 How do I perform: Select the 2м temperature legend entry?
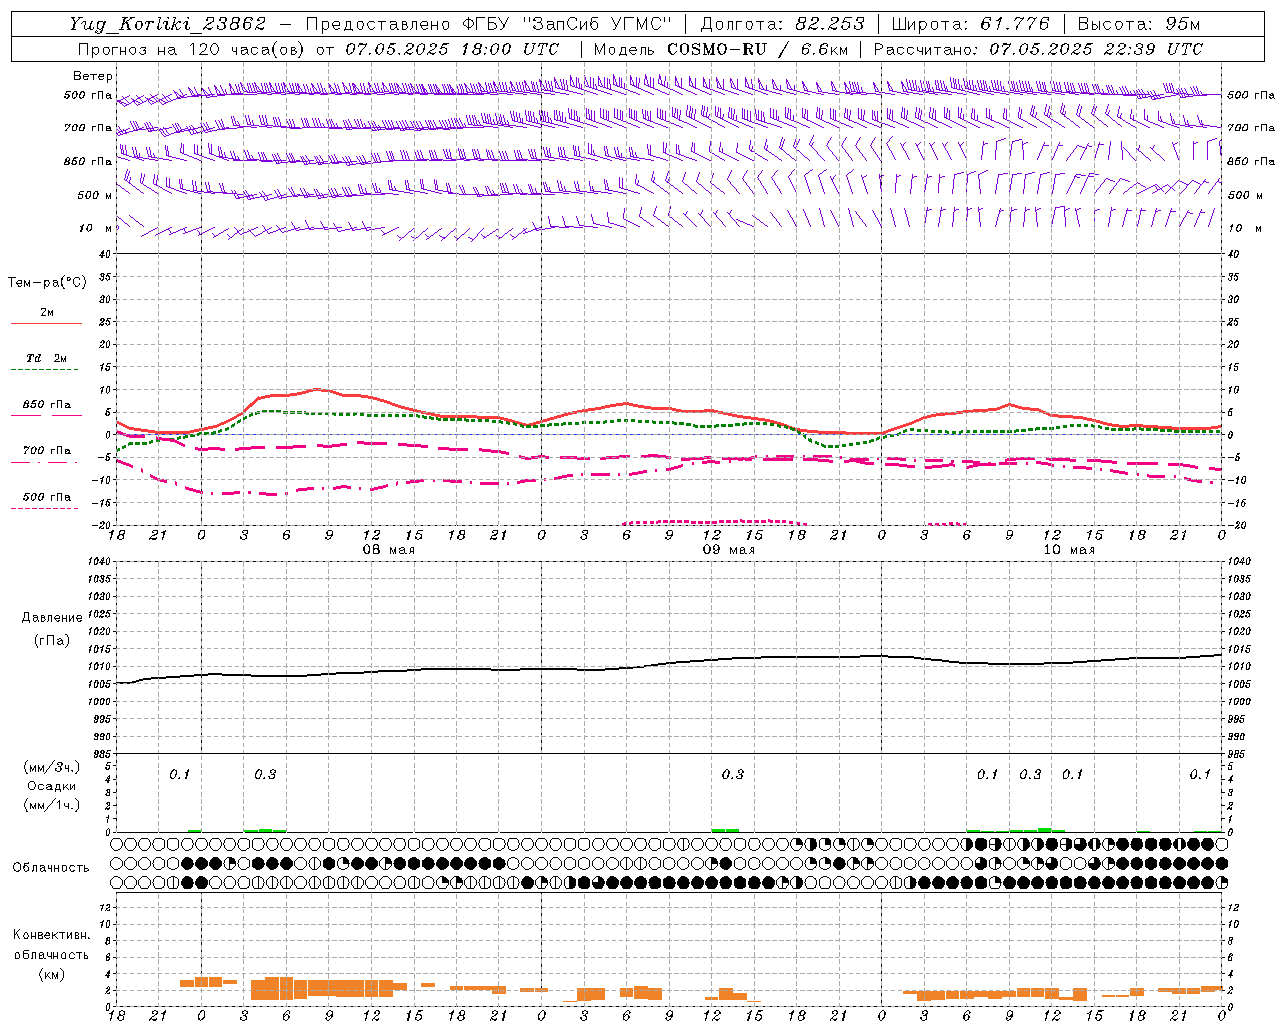(47, 313)
